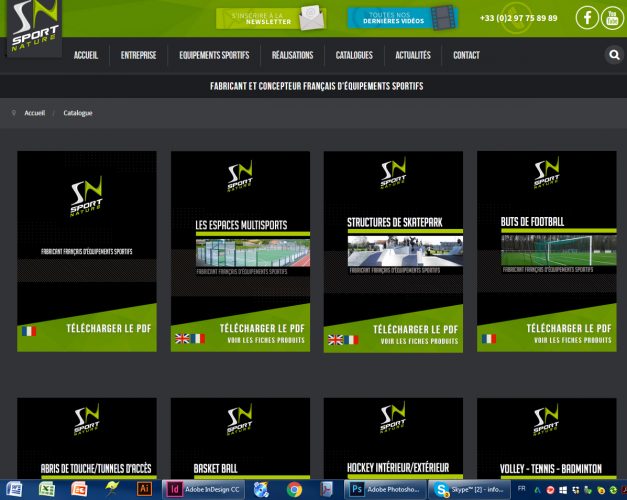Open Adobe Illustrator from the taskbar
Screen dimensions: 627x500
point(143,489)
